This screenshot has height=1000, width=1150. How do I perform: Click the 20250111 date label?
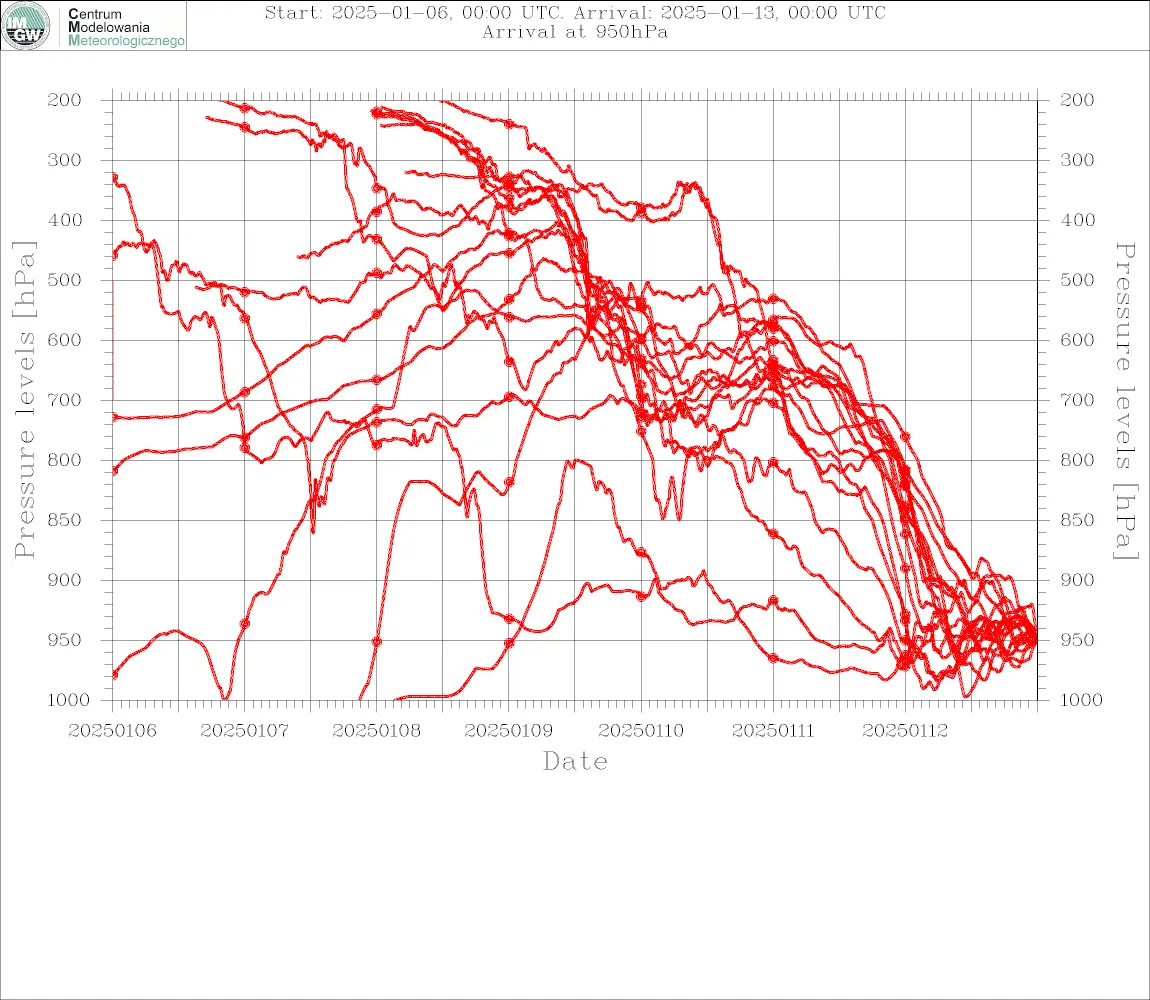(x=773, y=731)
